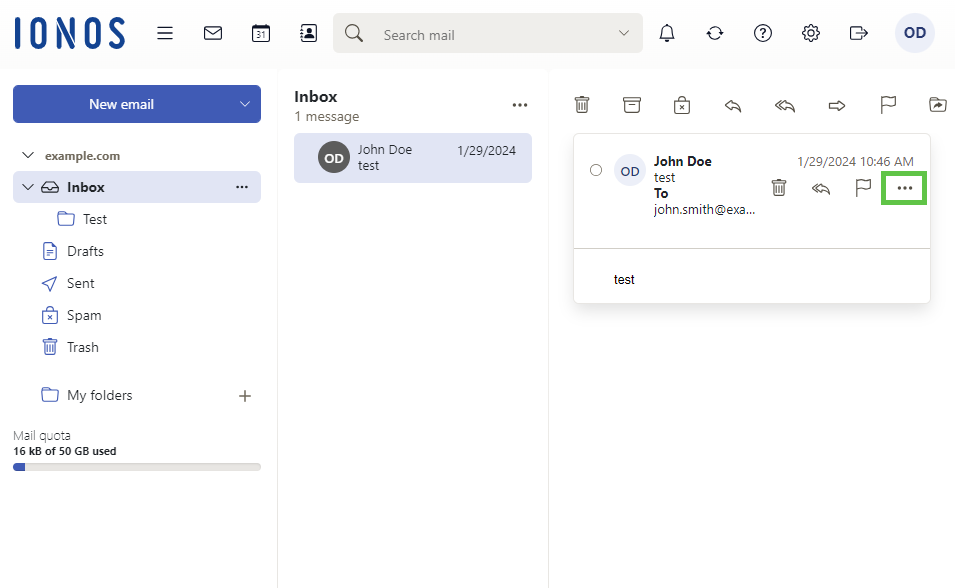Open the address book contacts icon
955x588 pixels.
[x=309, y=33]
